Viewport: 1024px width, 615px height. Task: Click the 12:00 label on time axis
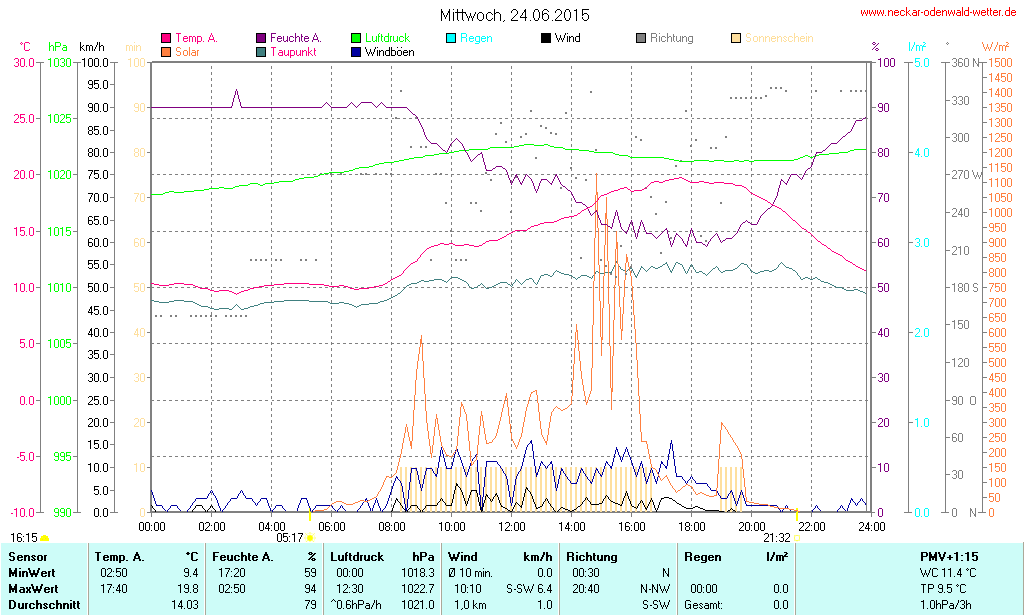coord(511,526)
